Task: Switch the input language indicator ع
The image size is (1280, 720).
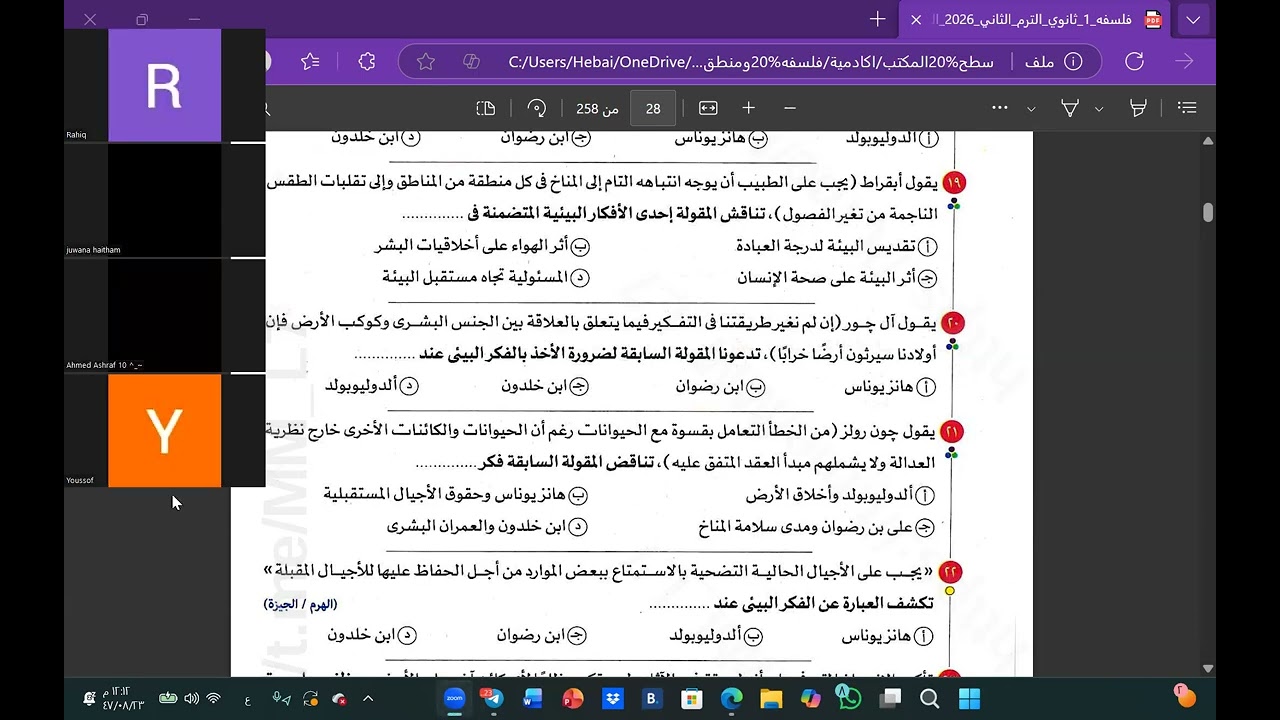Action: click(247, 699)
